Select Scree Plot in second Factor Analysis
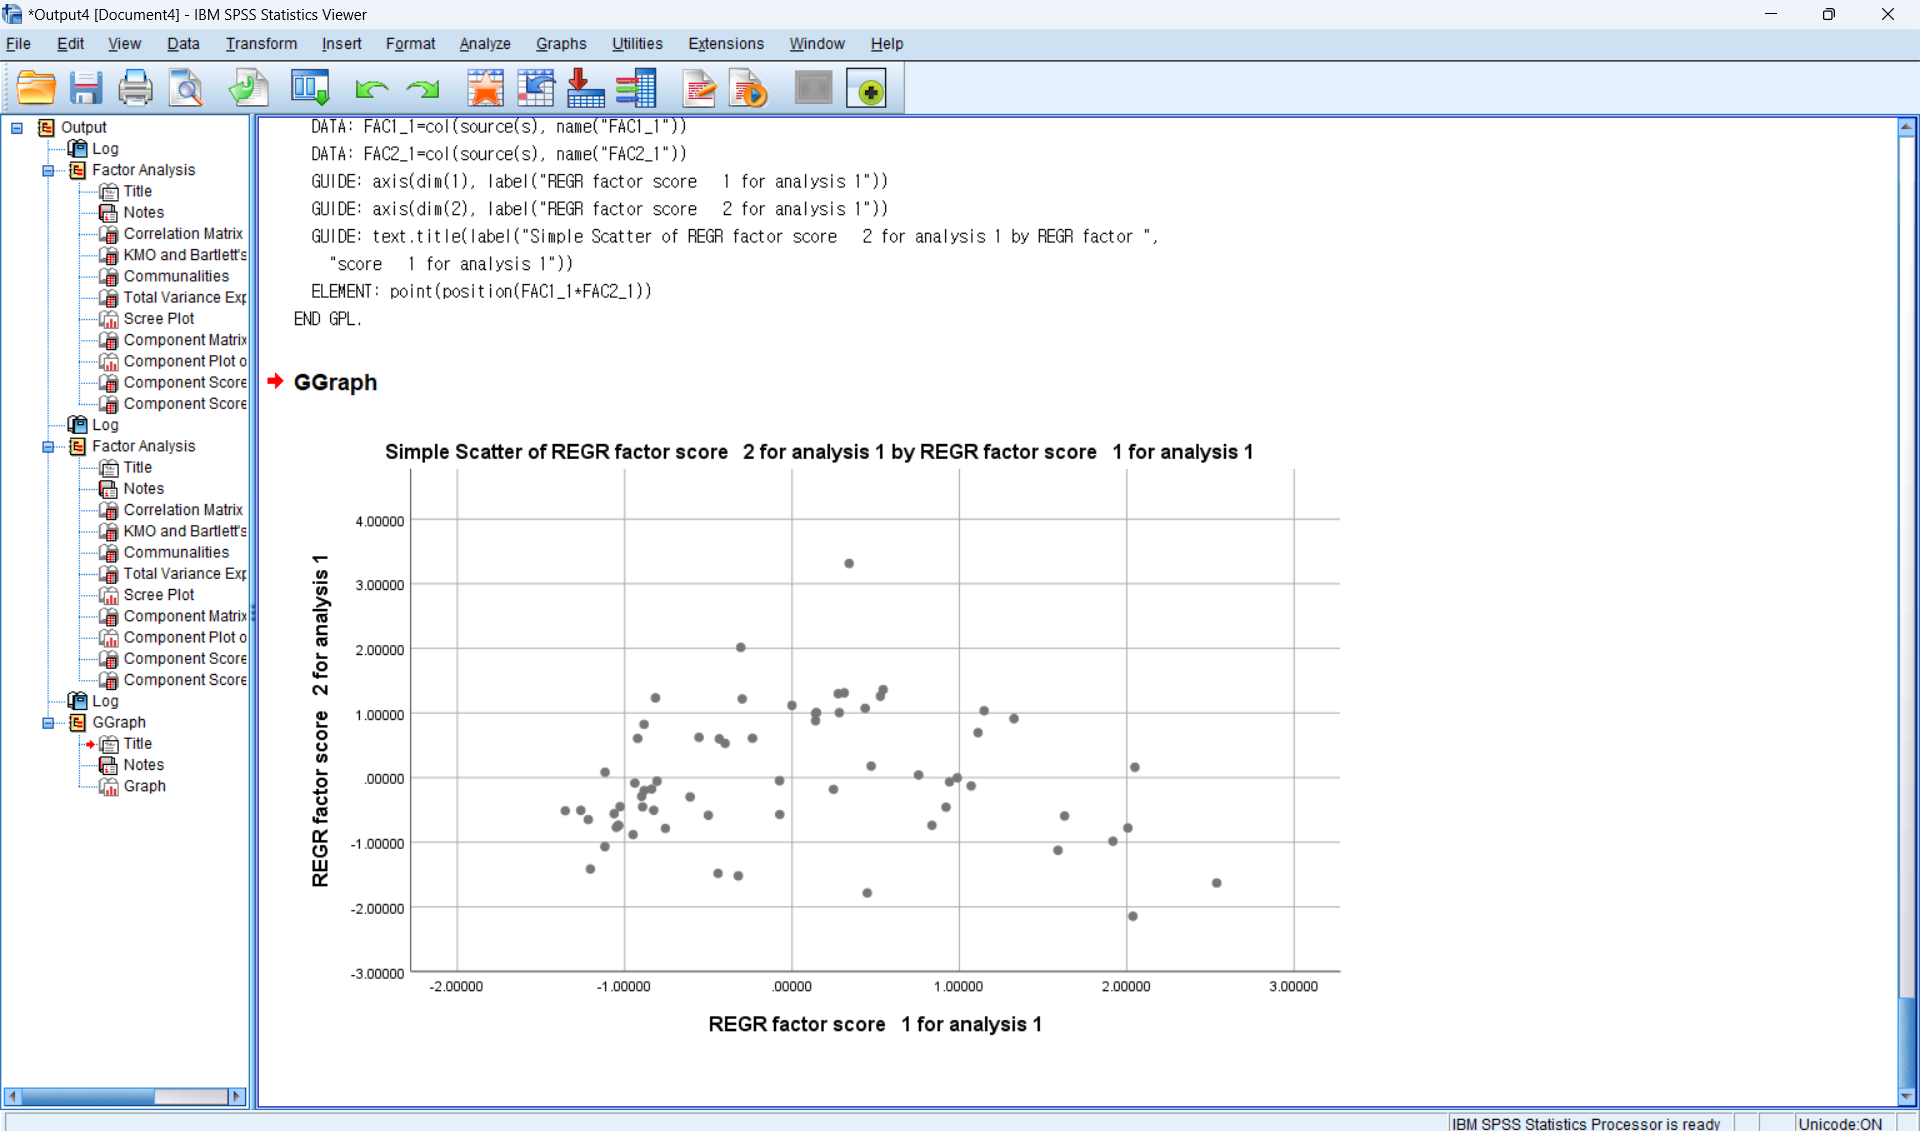 coord(158,595)
